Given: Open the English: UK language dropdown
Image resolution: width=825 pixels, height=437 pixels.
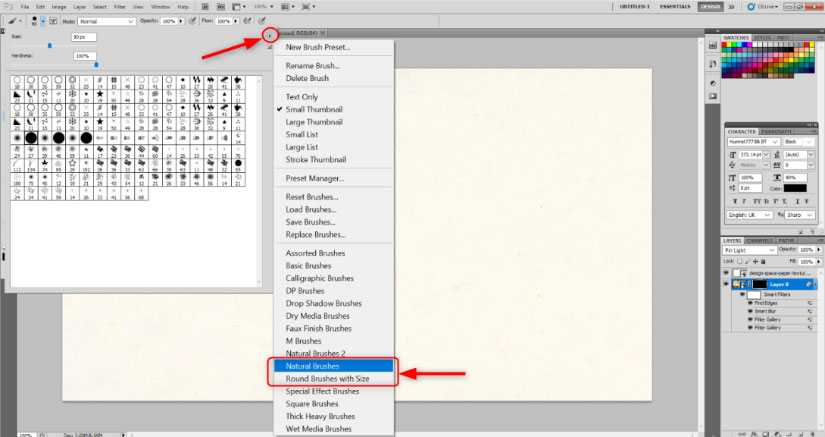Looking at the screenshot, I should pyautogui.click(x=750, y=215).
